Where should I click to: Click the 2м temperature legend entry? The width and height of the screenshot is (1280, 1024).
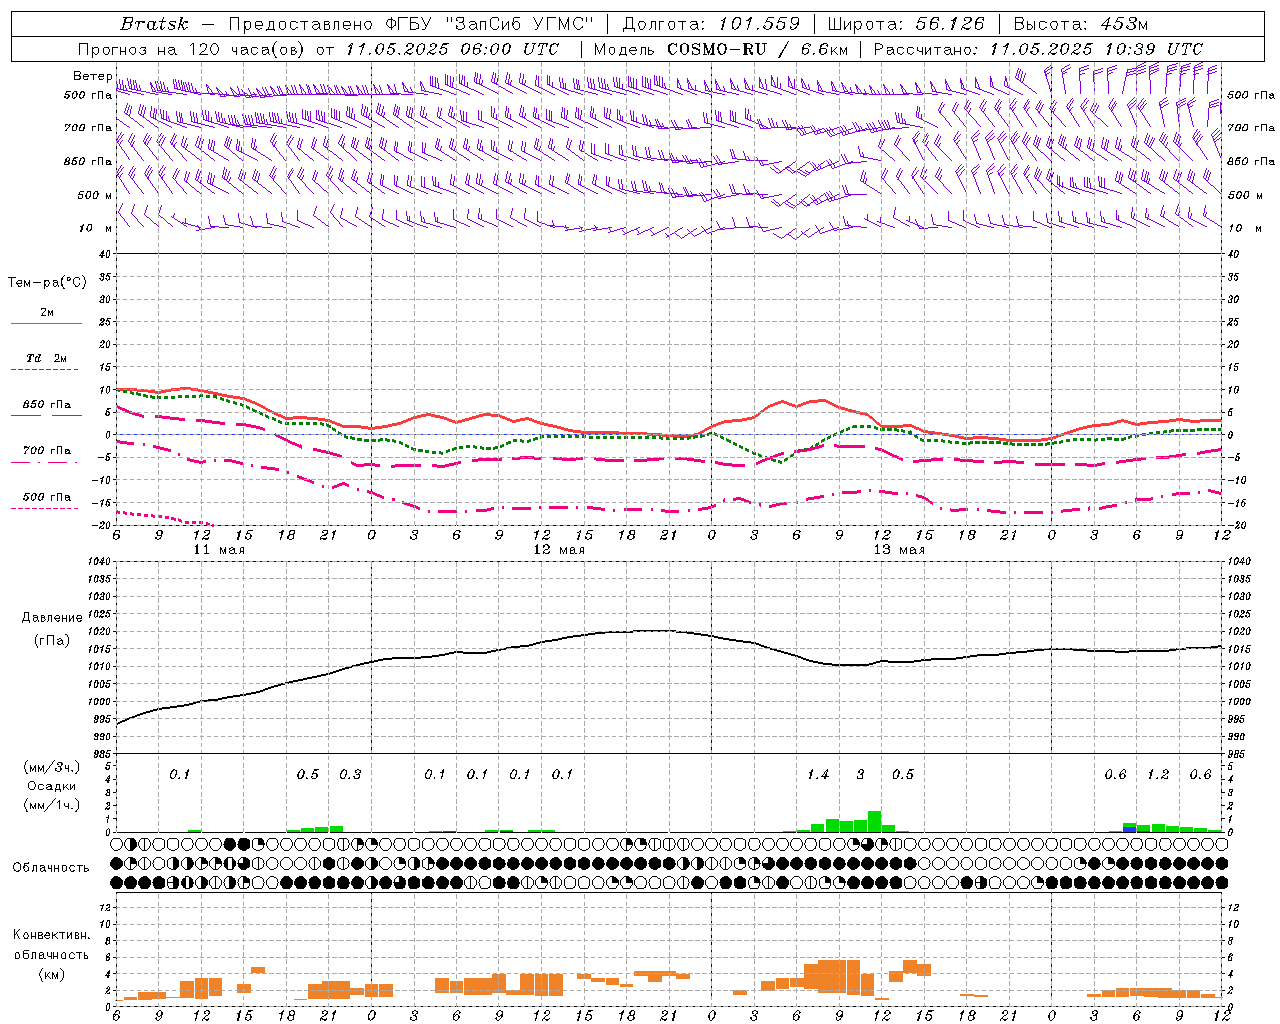[47, 313]
